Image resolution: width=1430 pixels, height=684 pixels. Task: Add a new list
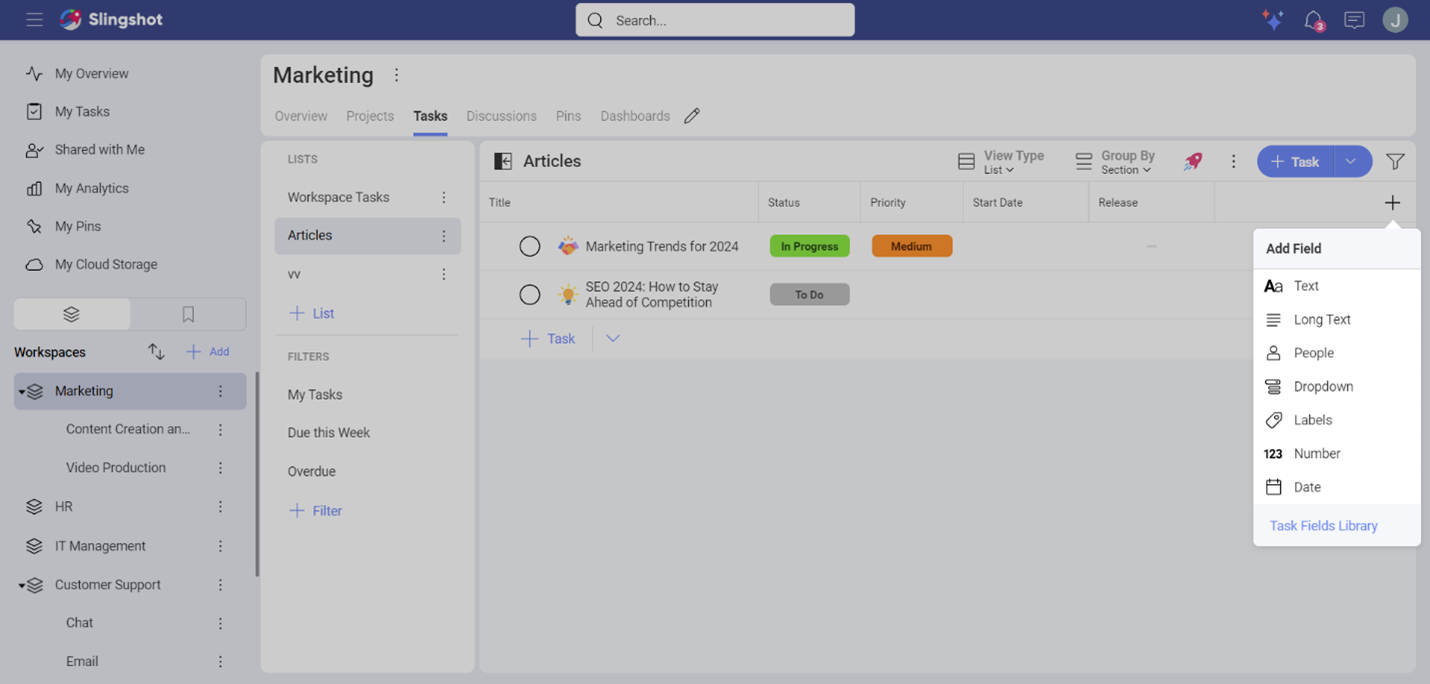(x=311, y=313)
